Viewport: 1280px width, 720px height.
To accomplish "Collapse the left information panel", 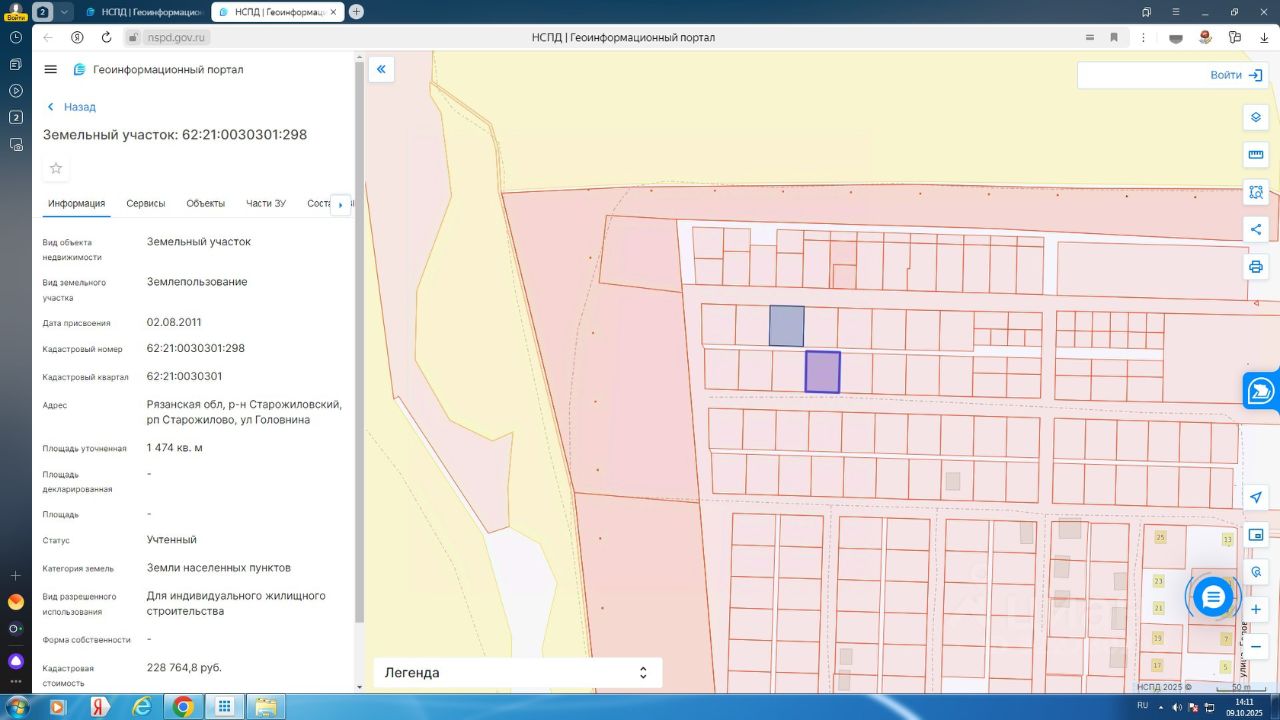I will [380, 69].
